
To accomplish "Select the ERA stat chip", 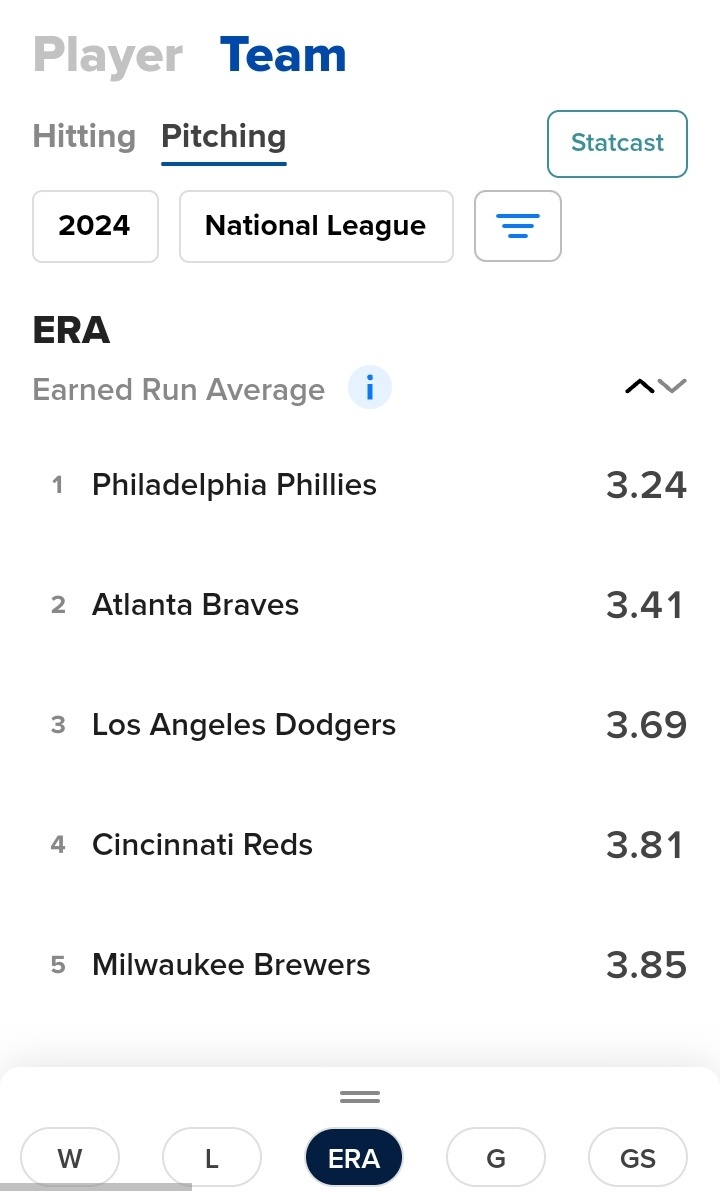I will (x=354, y=1158).
